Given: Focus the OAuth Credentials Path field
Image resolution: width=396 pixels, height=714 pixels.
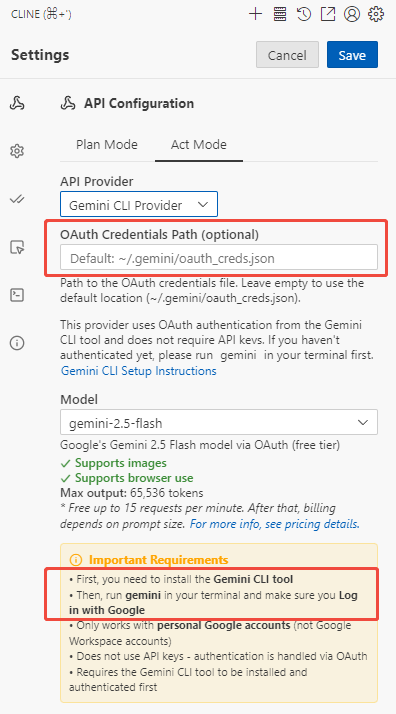Looking at the screenshot, I should click(x=219, y=258).
